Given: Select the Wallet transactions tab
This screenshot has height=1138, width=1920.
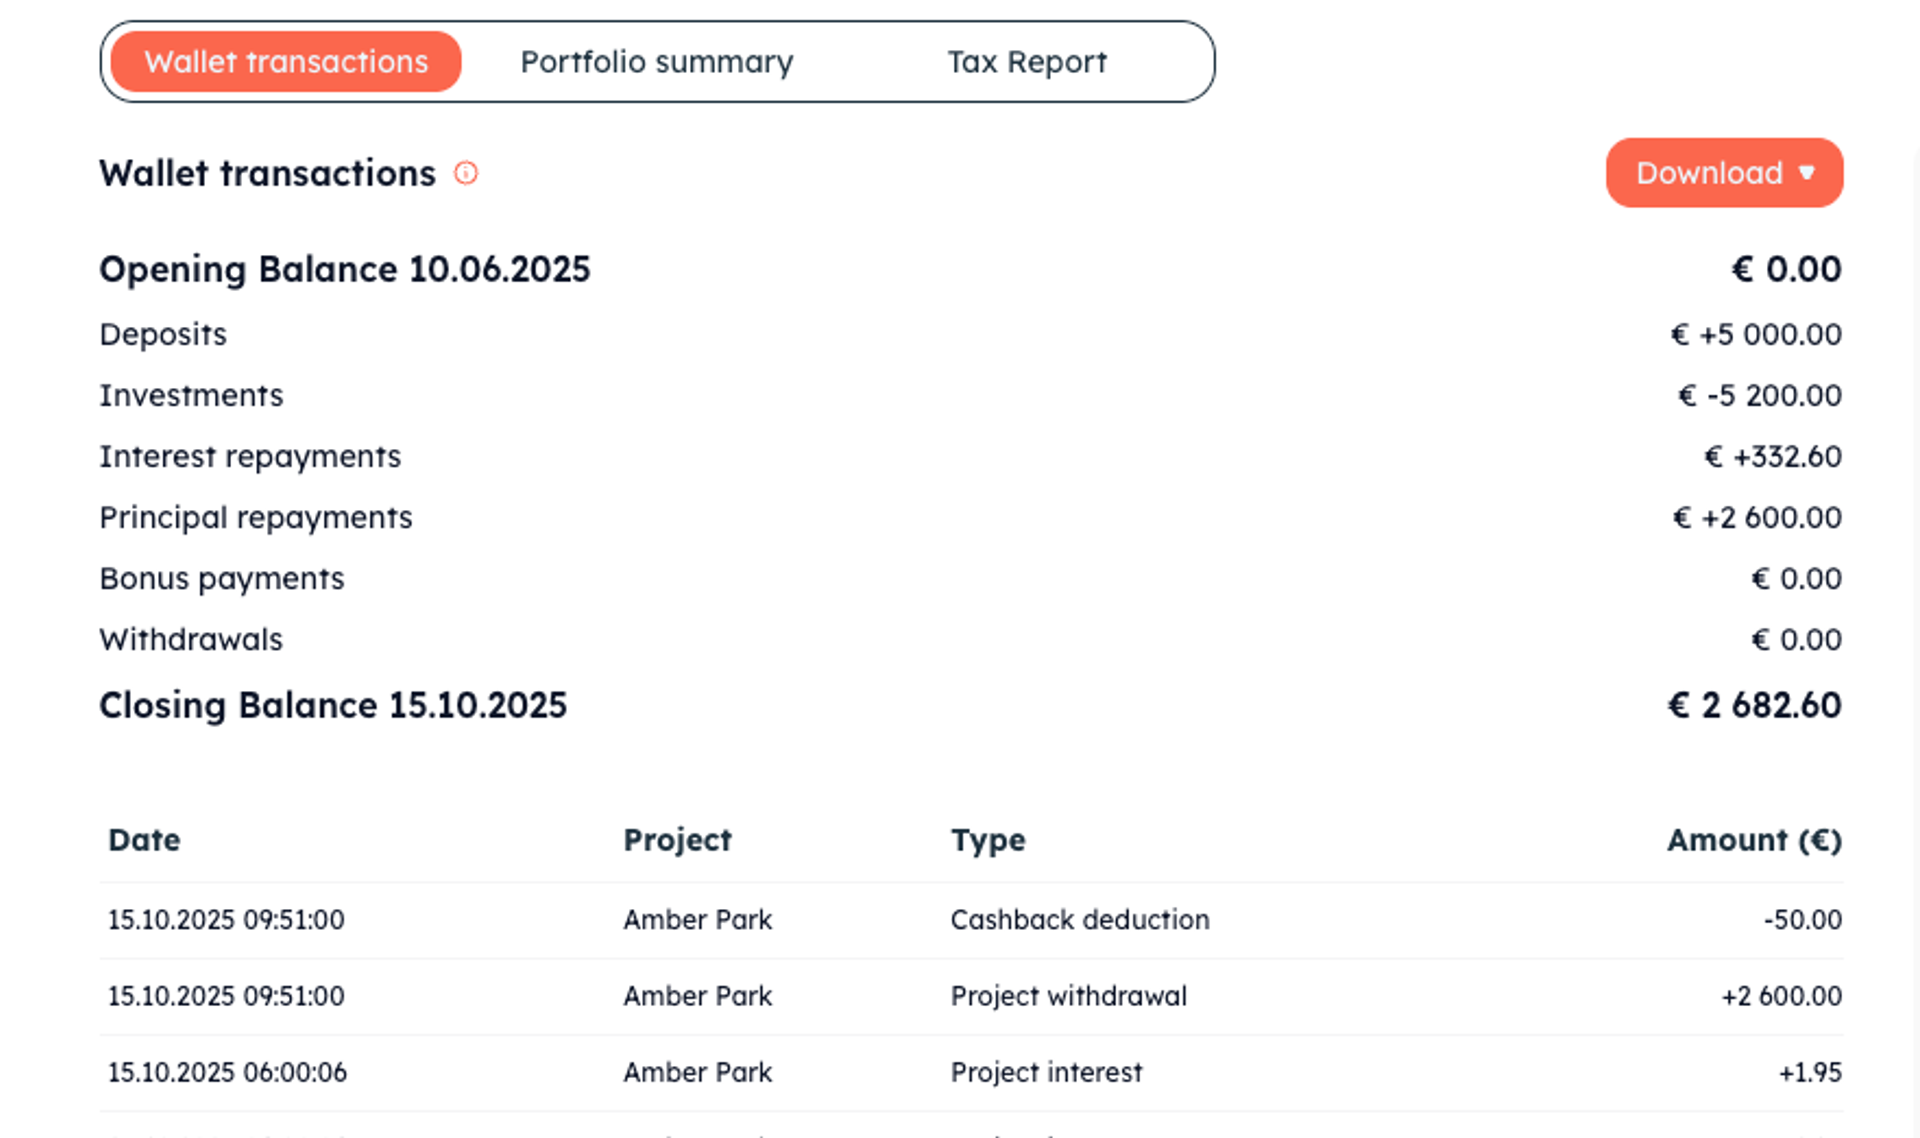Looking at the screenshot, I should pos(286,62).
